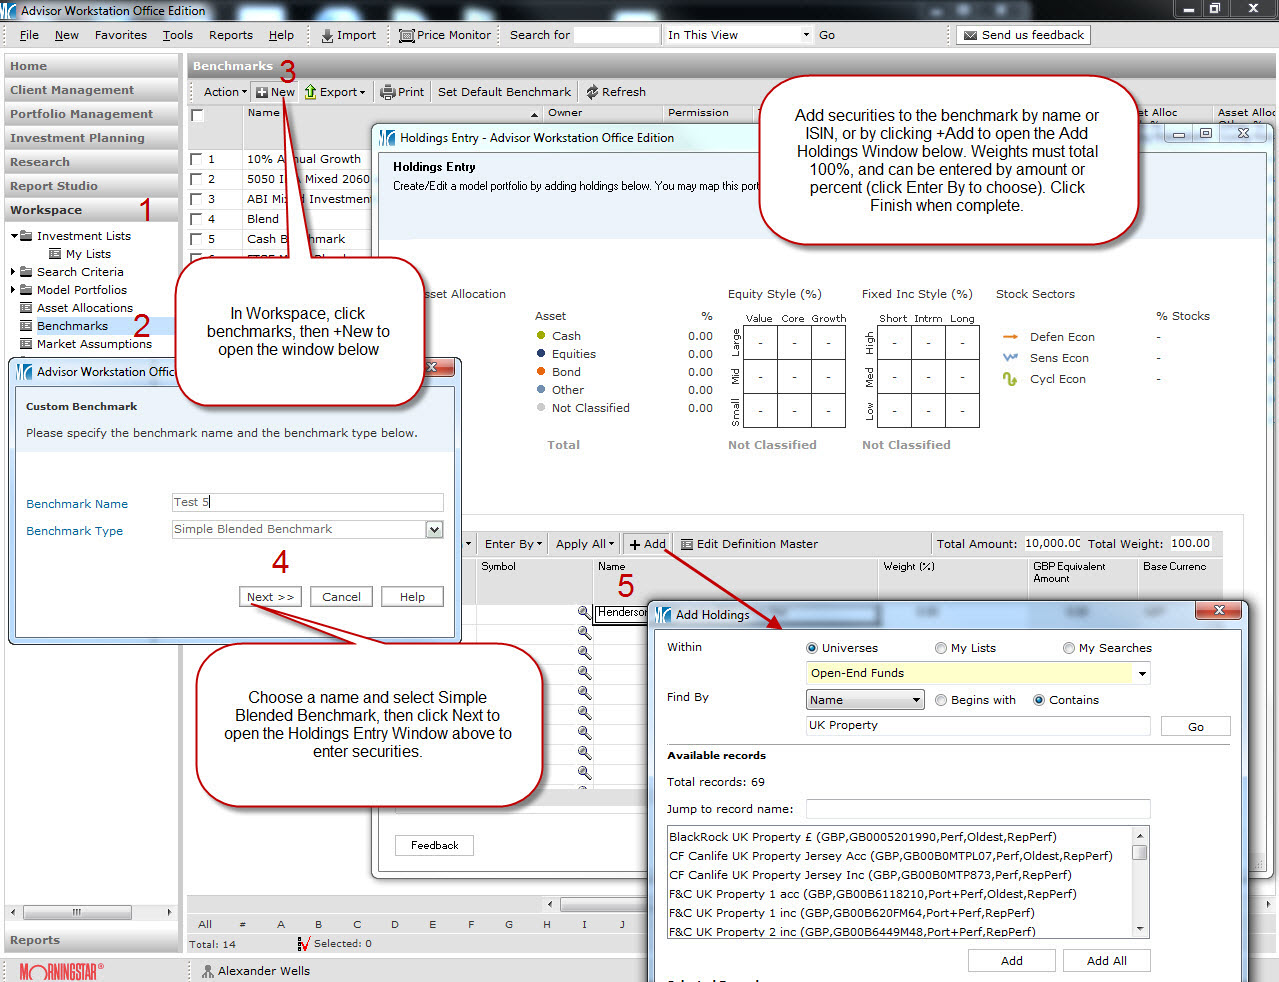
Task: Expand the Search Criteria tree node
Action: (13, 272)
